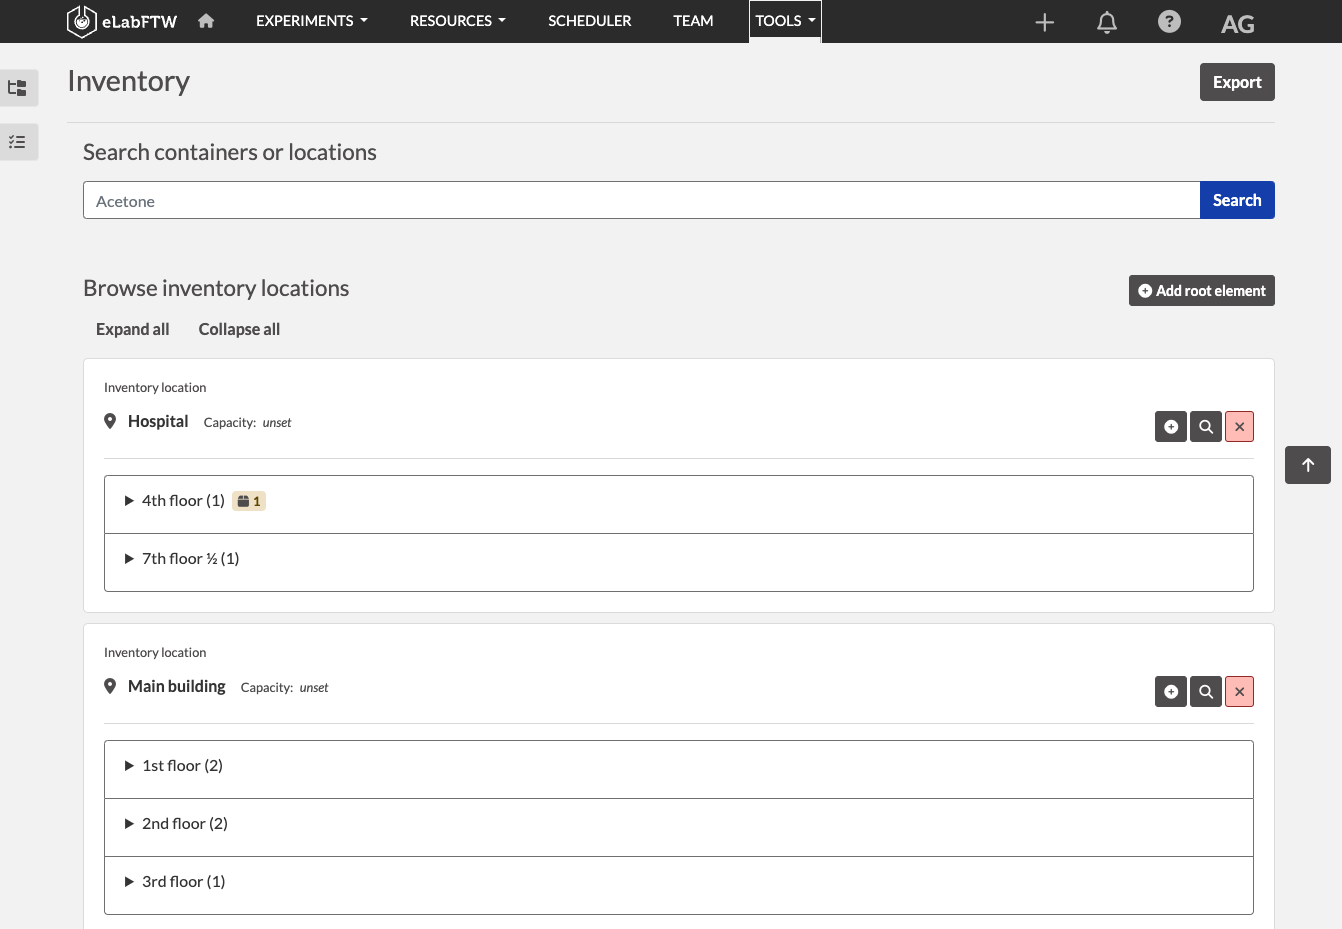This screenshot has width=1342, height=929.
Task: Open the help question mark menu
Action: coord(1169,21)
